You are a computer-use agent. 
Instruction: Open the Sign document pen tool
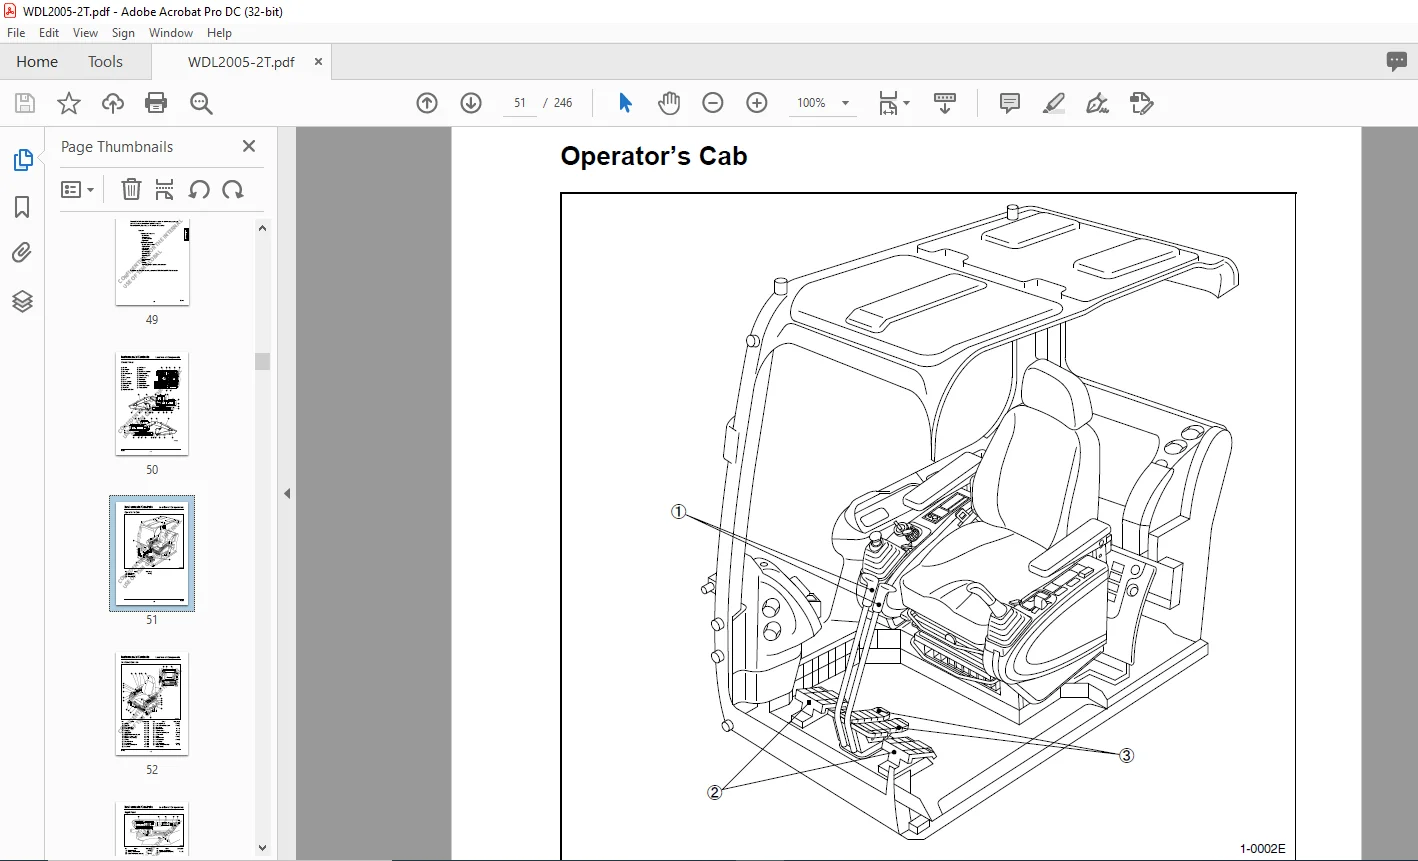coord(1097,103)
